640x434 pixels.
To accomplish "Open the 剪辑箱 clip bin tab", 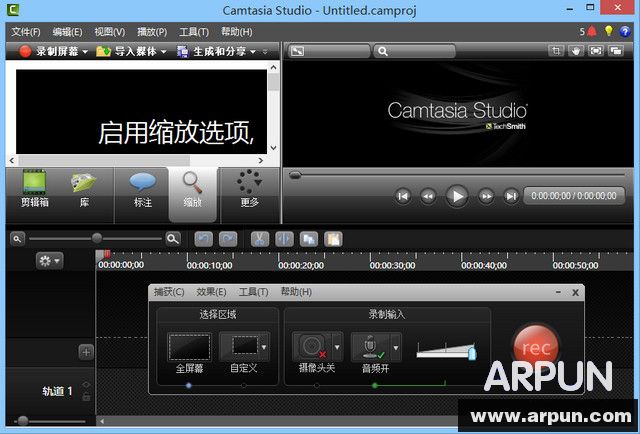I will click(x=34, y=189).
